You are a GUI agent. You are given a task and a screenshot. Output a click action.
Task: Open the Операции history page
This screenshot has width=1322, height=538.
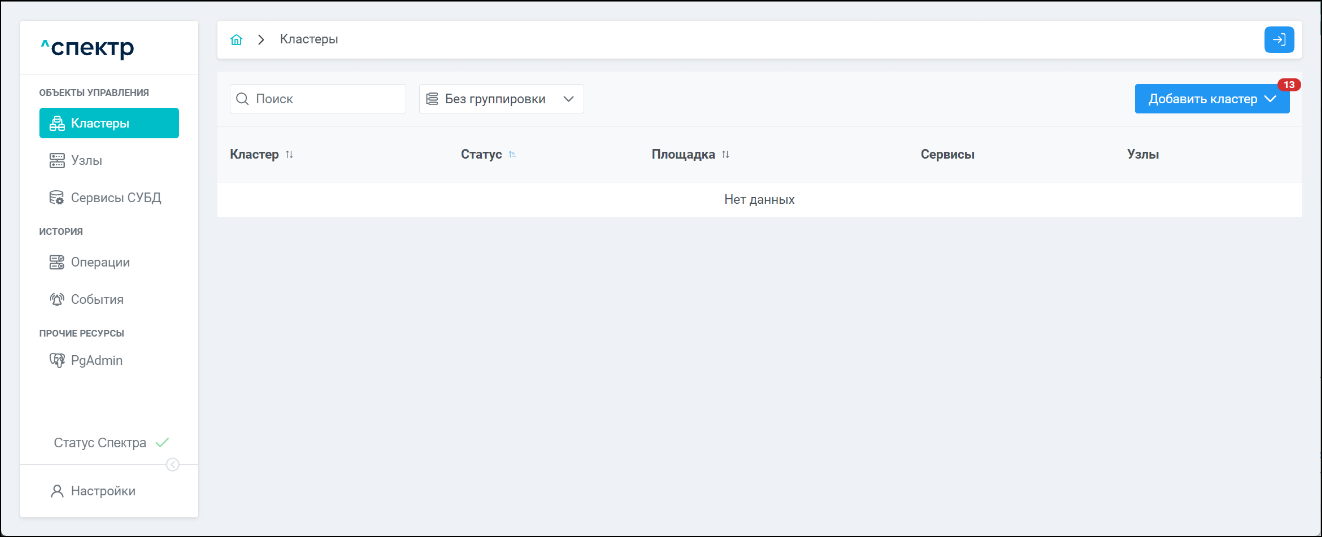coord(100,262)
